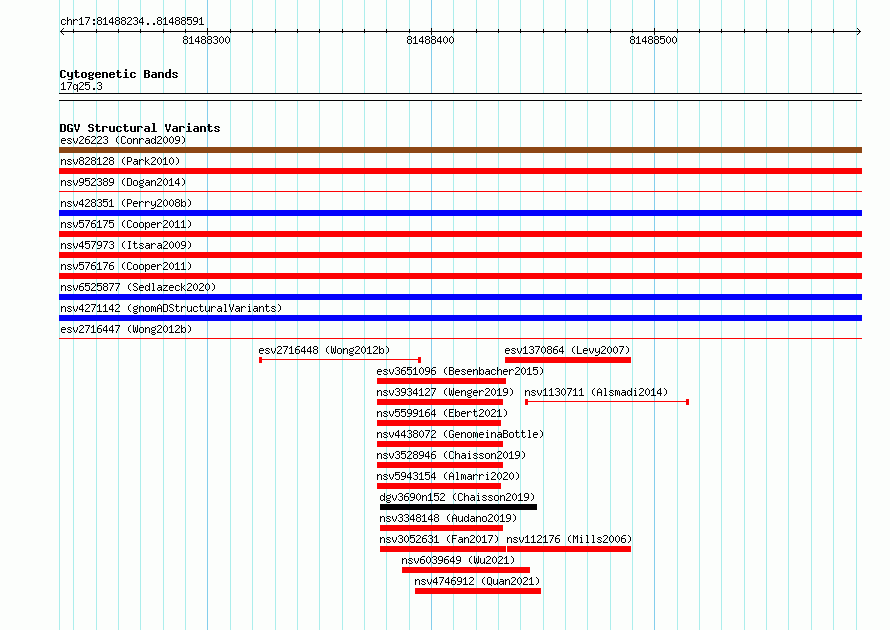Click nsv3528946 (Chaisson2019) label
The height and width of the screenshot is (630, 890).
451,455
